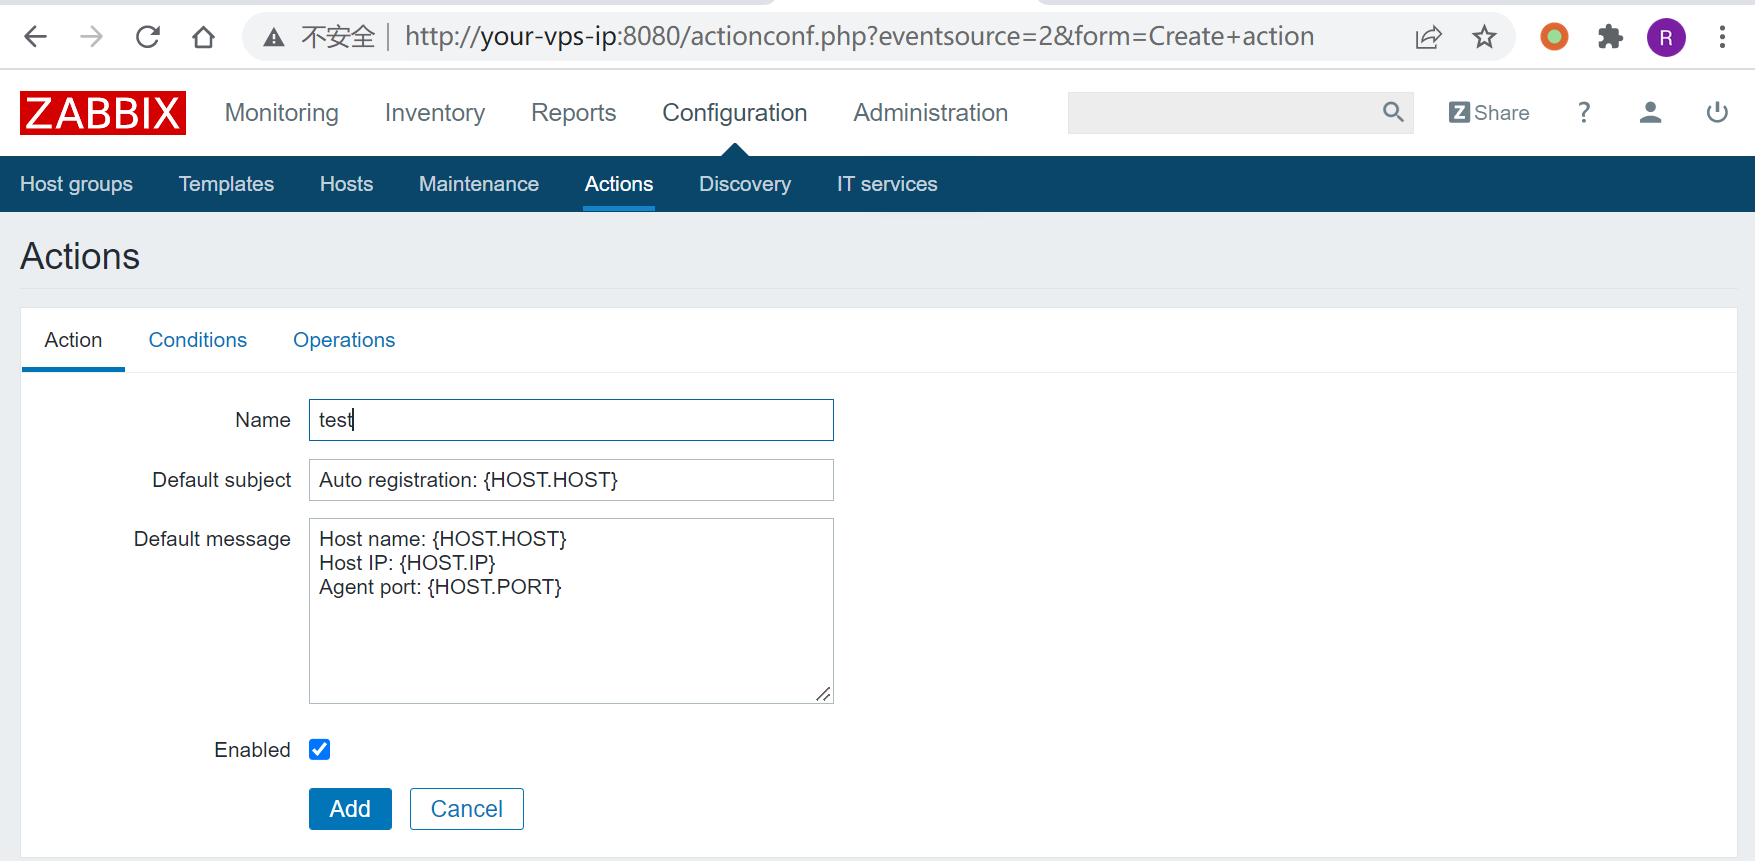Screen dimensions: 1755x861
Task: Open the user profile icon
Action: 1650,113
